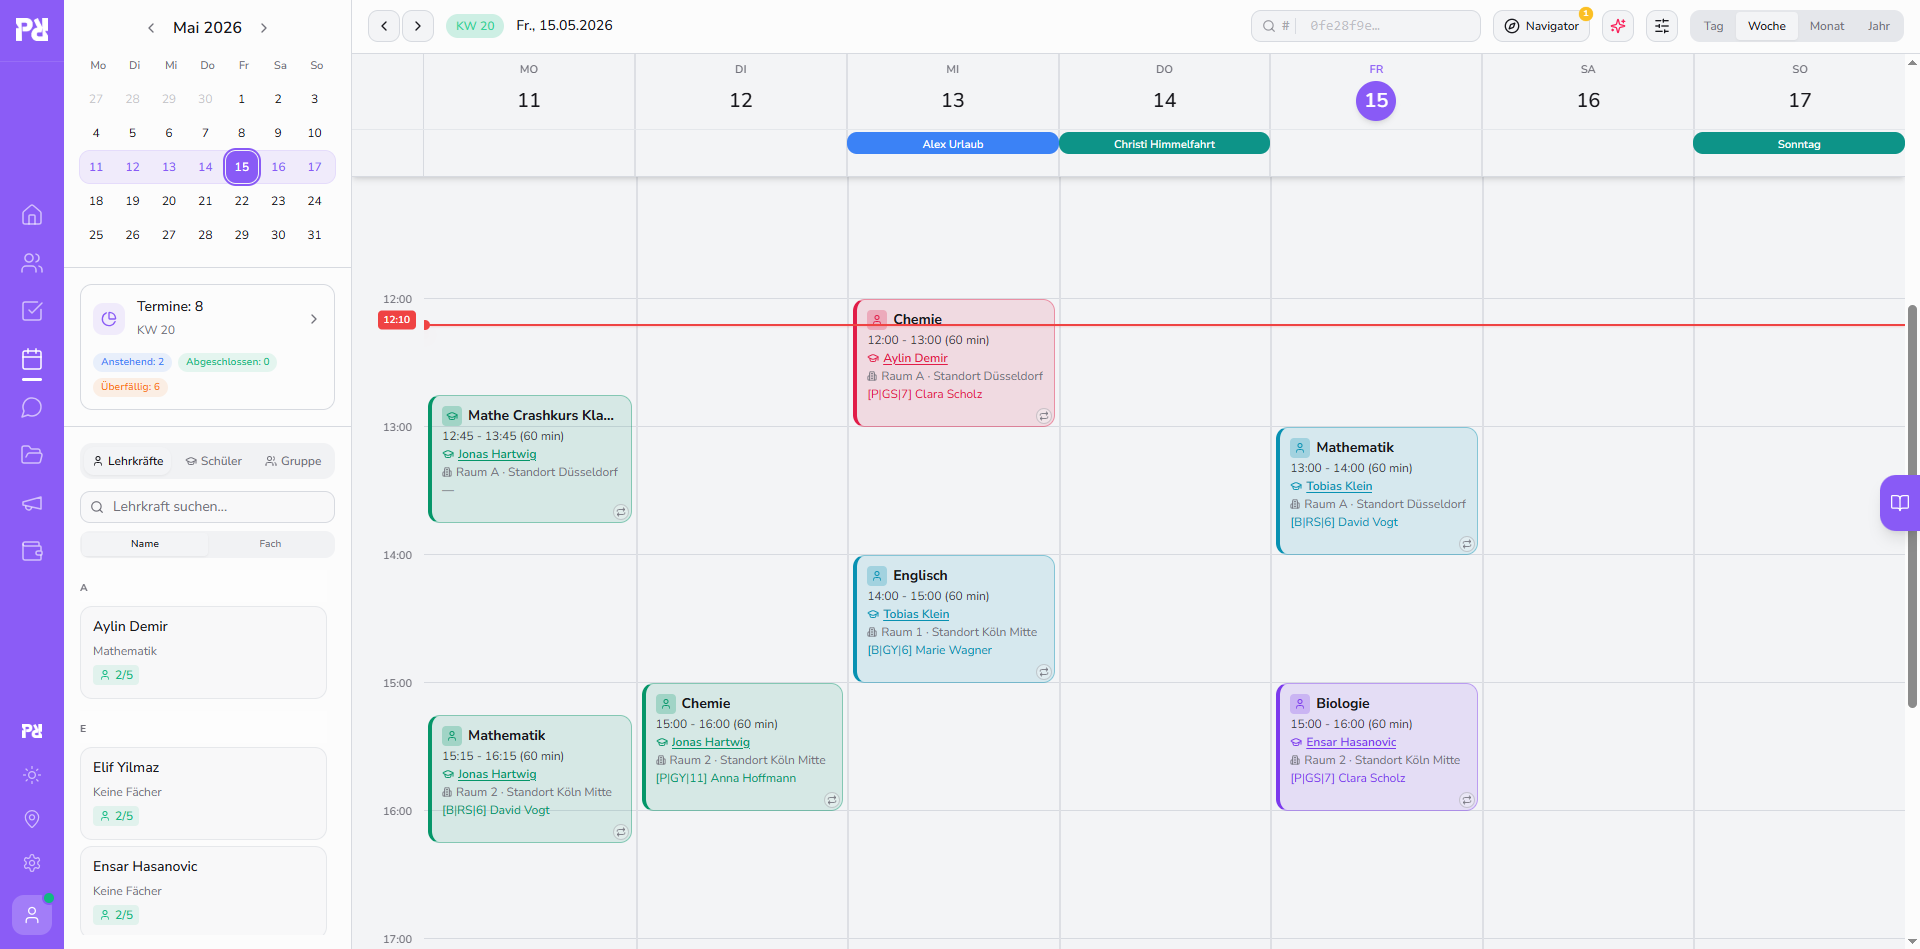Select Friday 15 day header
This screenshot has height=949, width=1920.
point(1376,100)
